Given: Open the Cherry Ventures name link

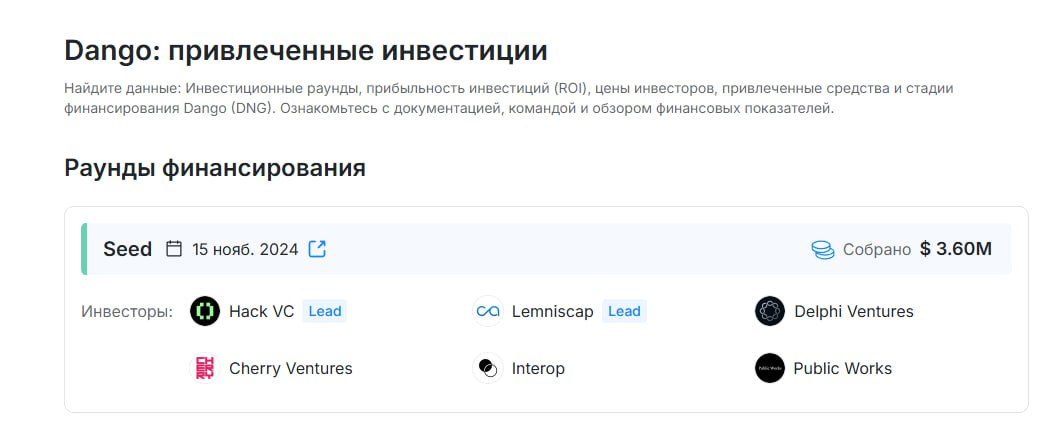Looking at the screenshot, I should point(291,369).
